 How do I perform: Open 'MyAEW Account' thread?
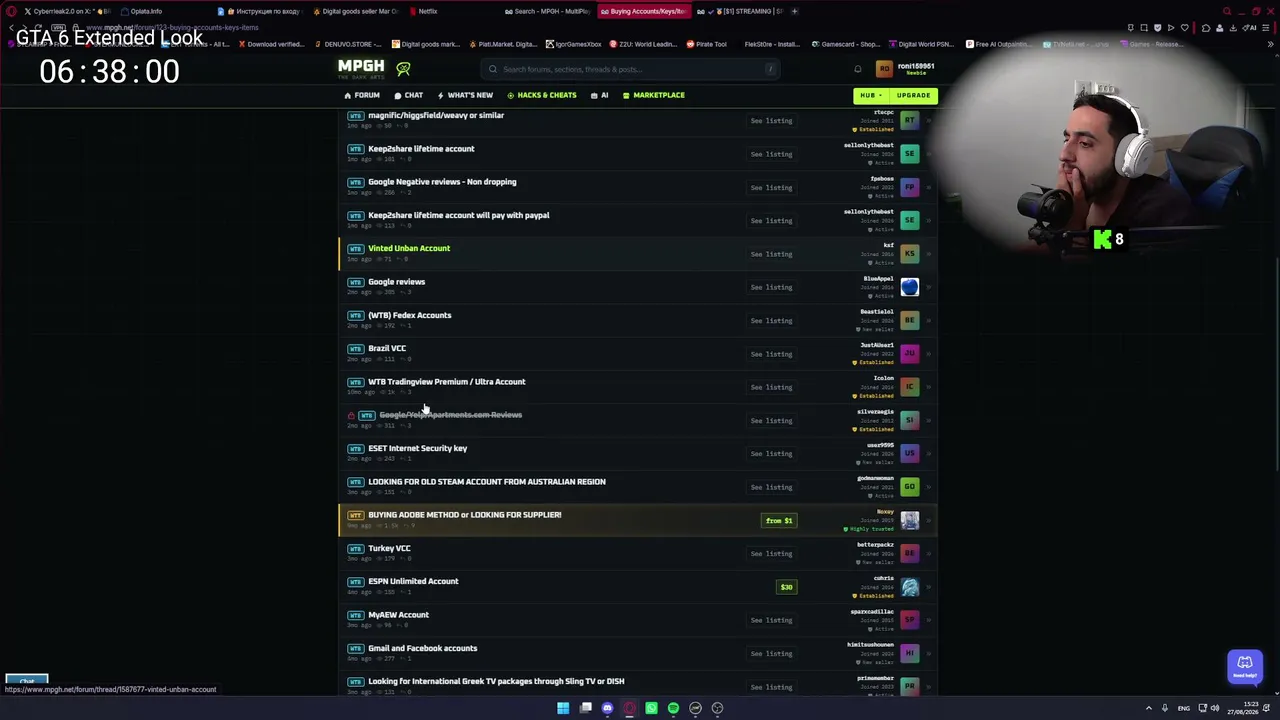[398, 615]
